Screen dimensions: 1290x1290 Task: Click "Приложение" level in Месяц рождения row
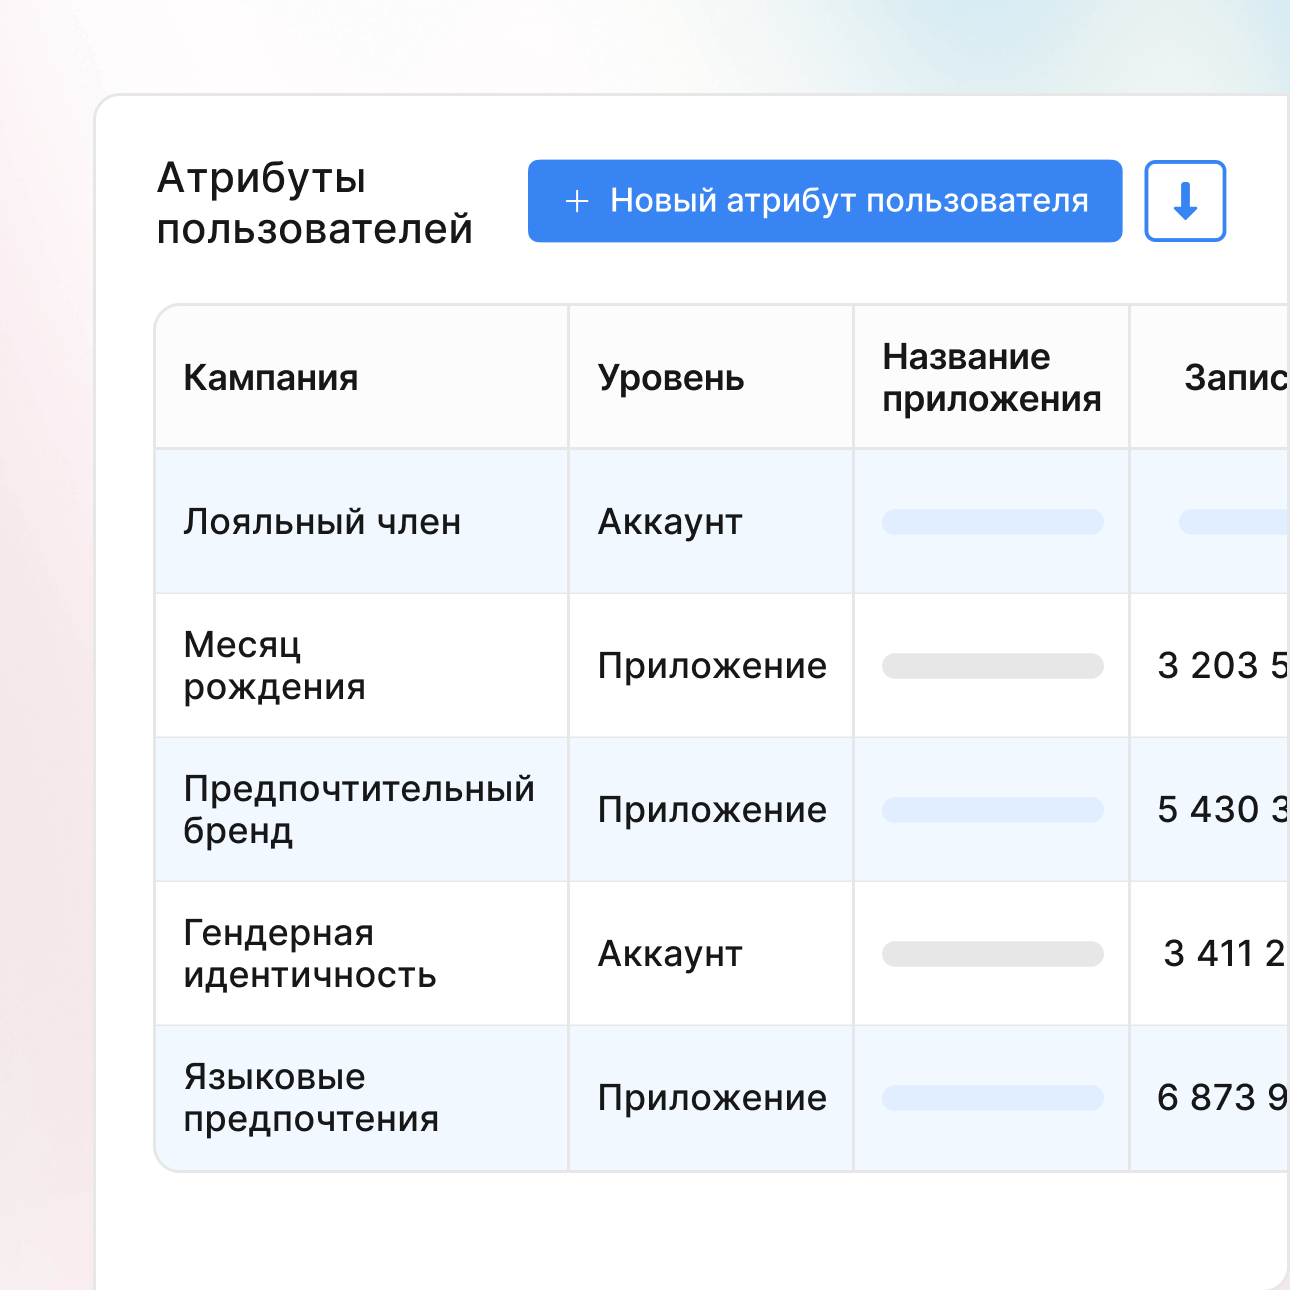click(x=712, y=666)
